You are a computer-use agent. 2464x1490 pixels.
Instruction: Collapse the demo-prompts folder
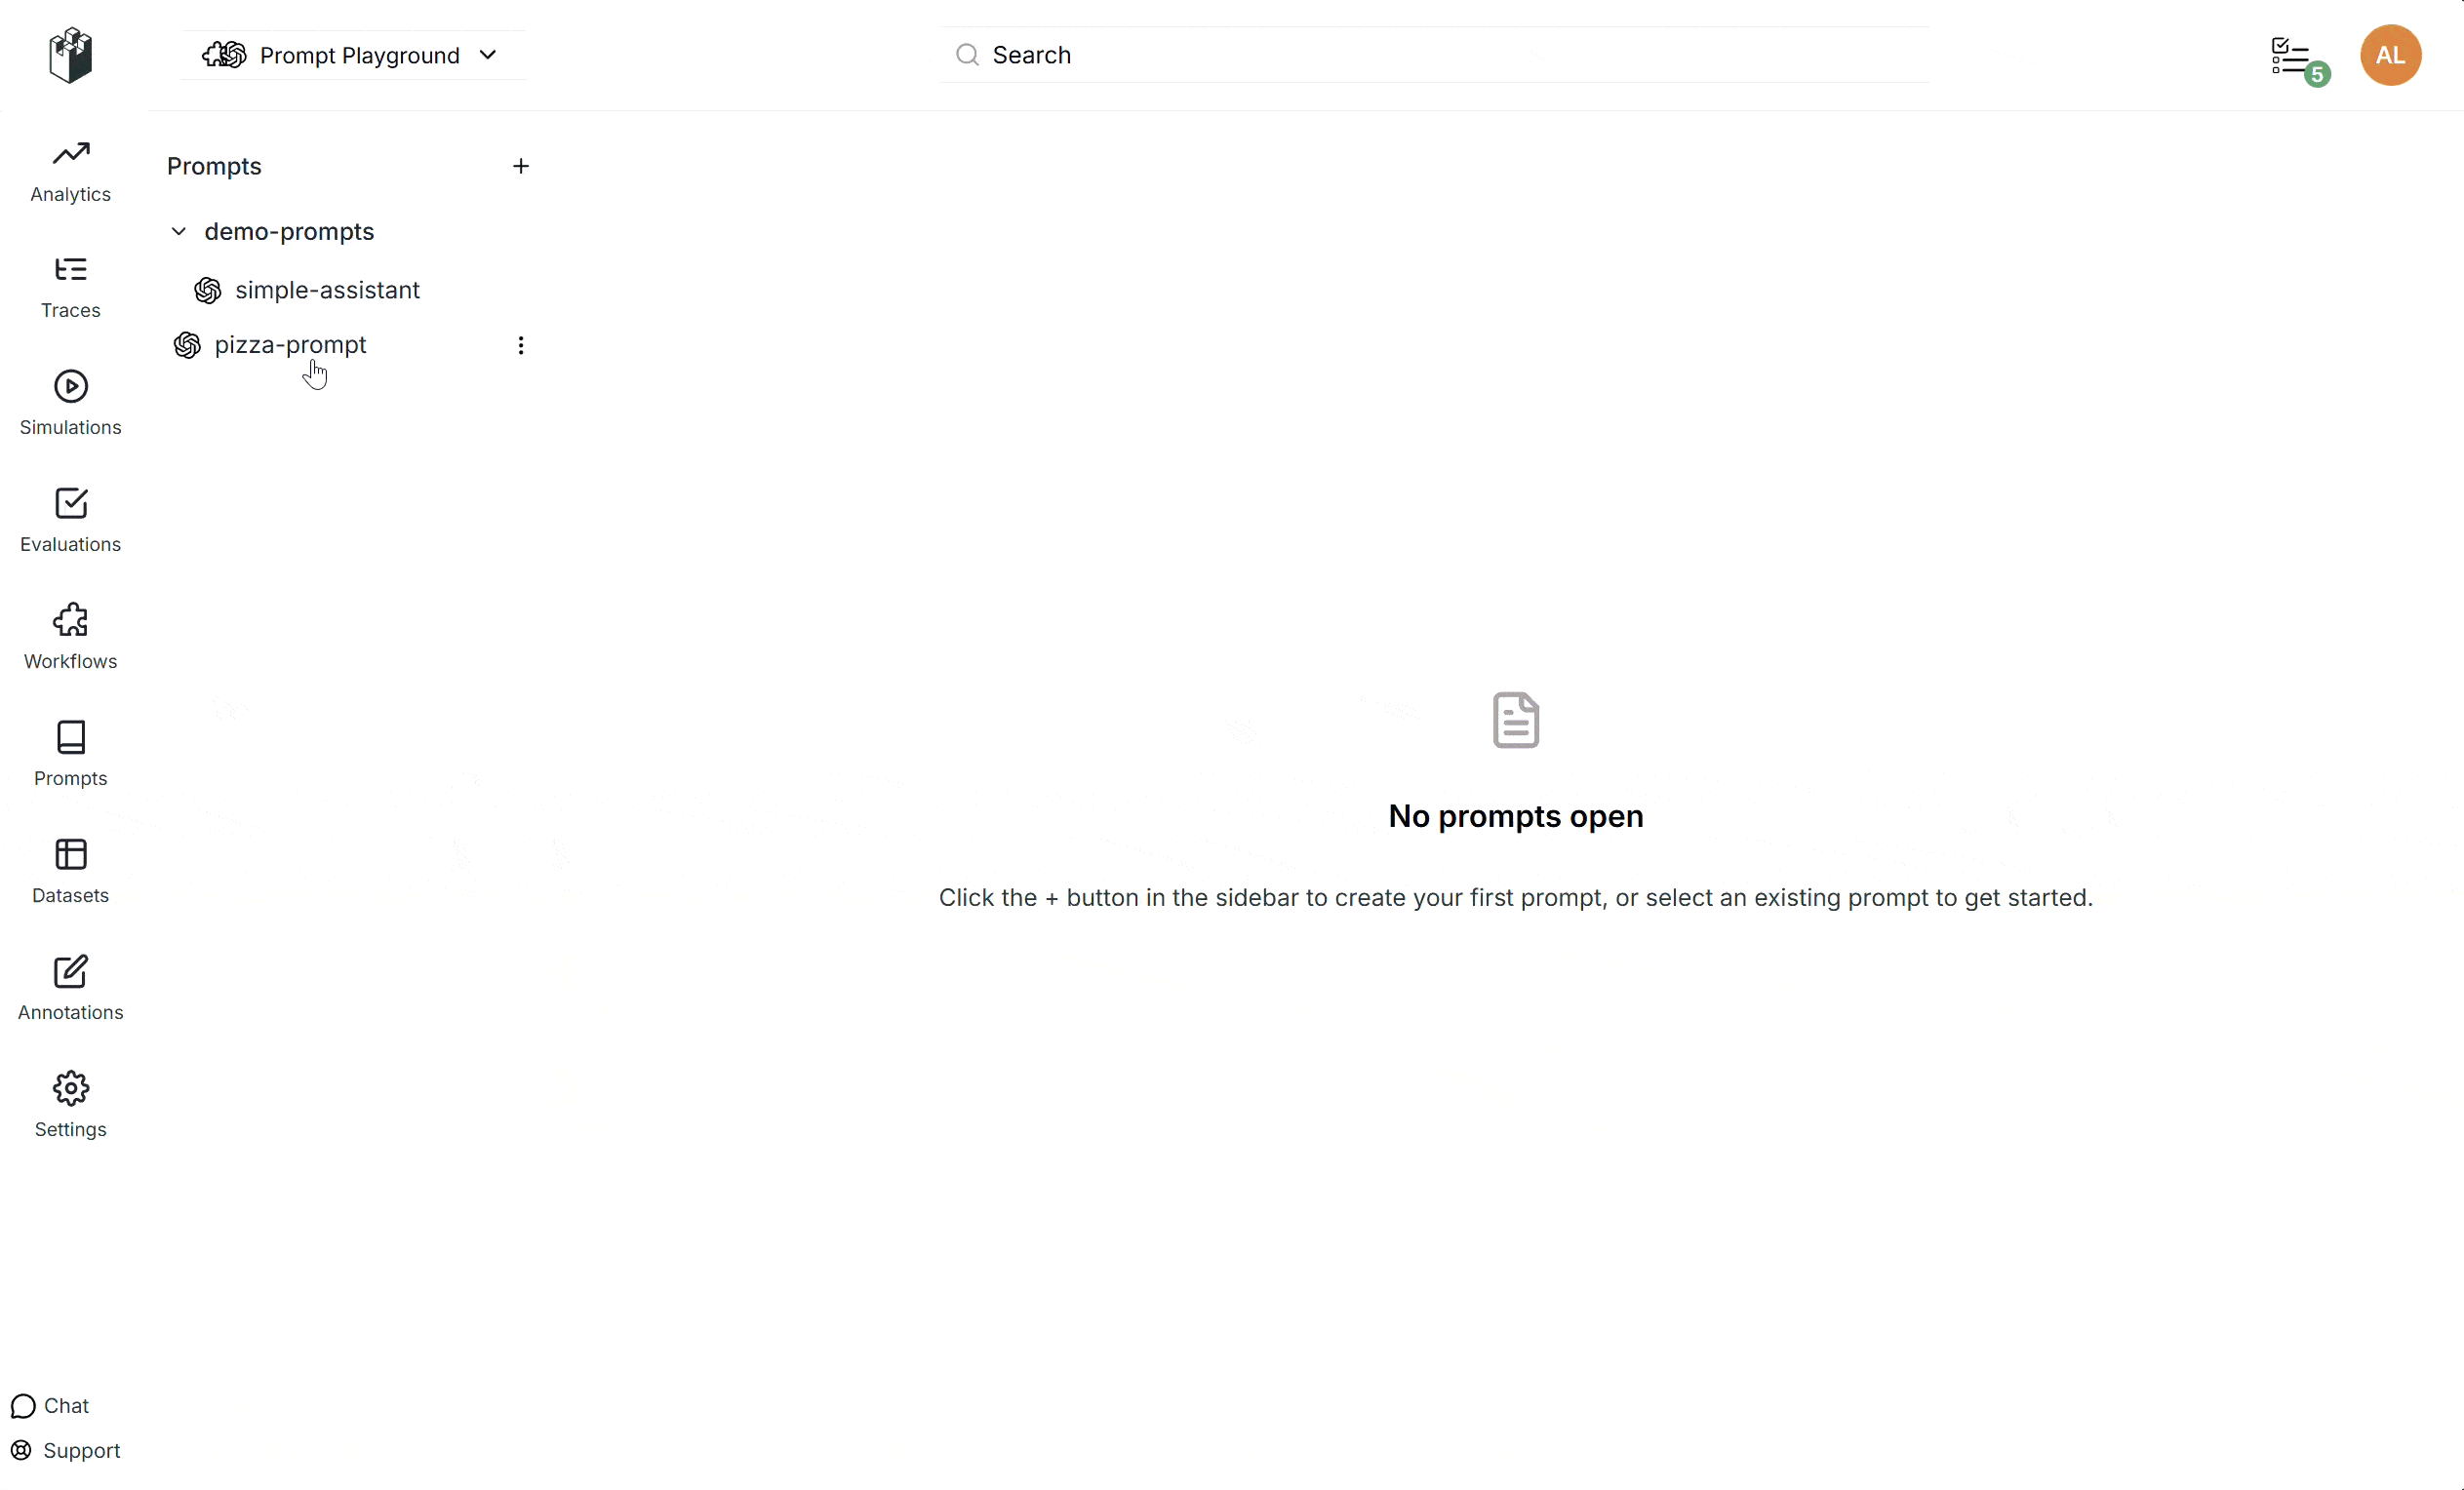pos(178,231)
